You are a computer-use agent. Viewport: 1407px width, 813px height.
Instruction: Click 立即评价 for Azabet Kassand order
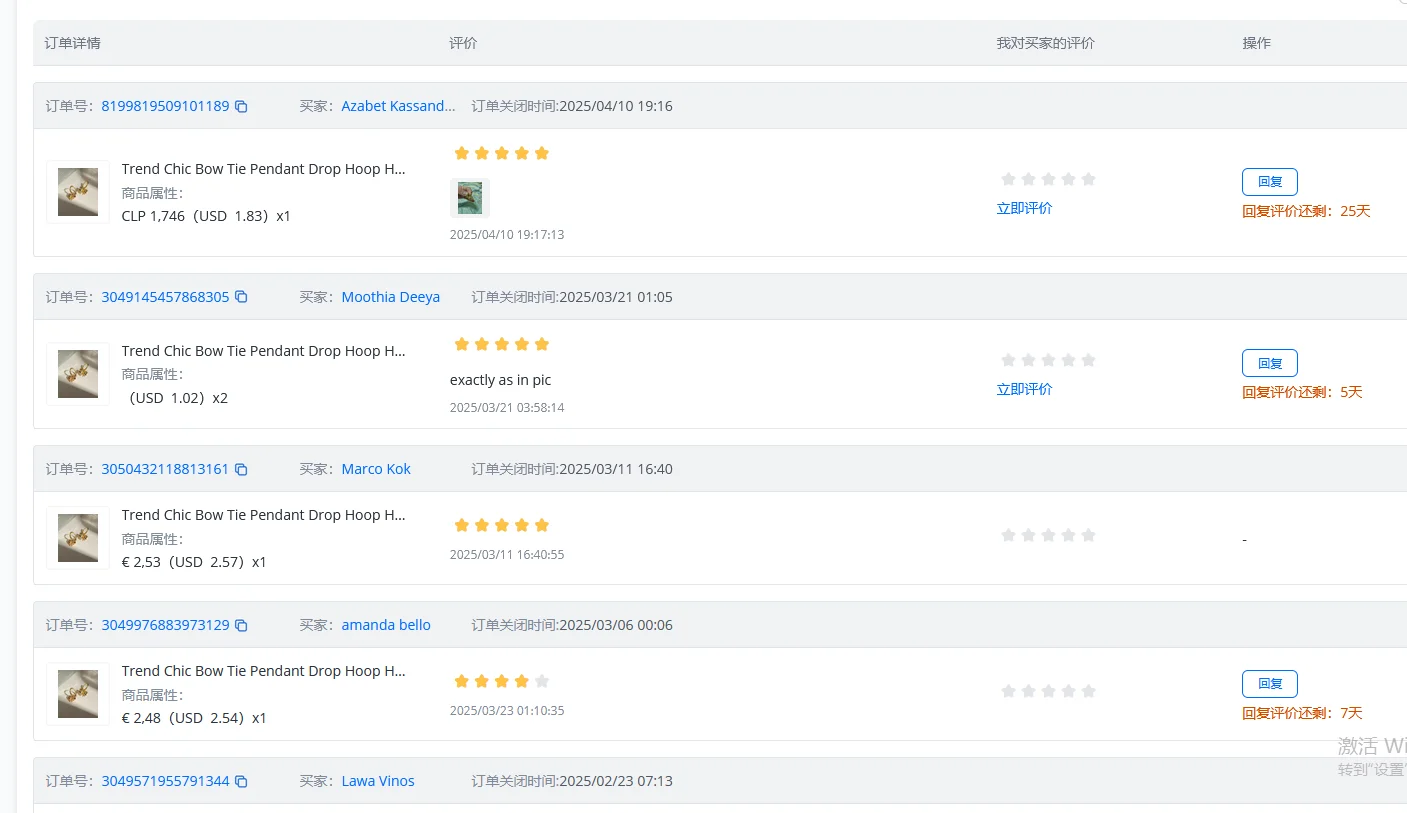(1024, 208)
